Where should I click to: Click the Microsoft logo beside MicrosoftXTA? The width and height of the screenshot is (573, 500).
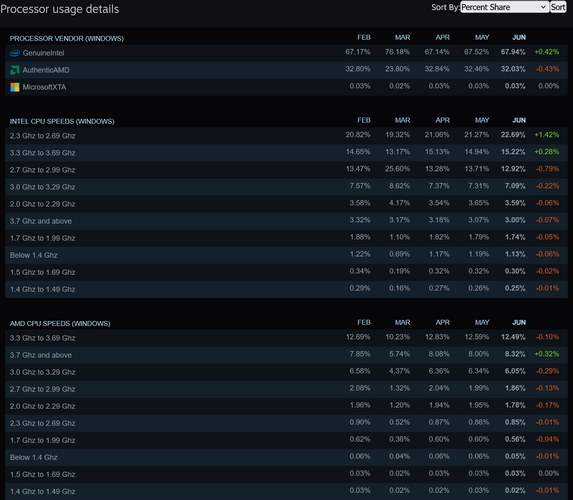[15, 87]
